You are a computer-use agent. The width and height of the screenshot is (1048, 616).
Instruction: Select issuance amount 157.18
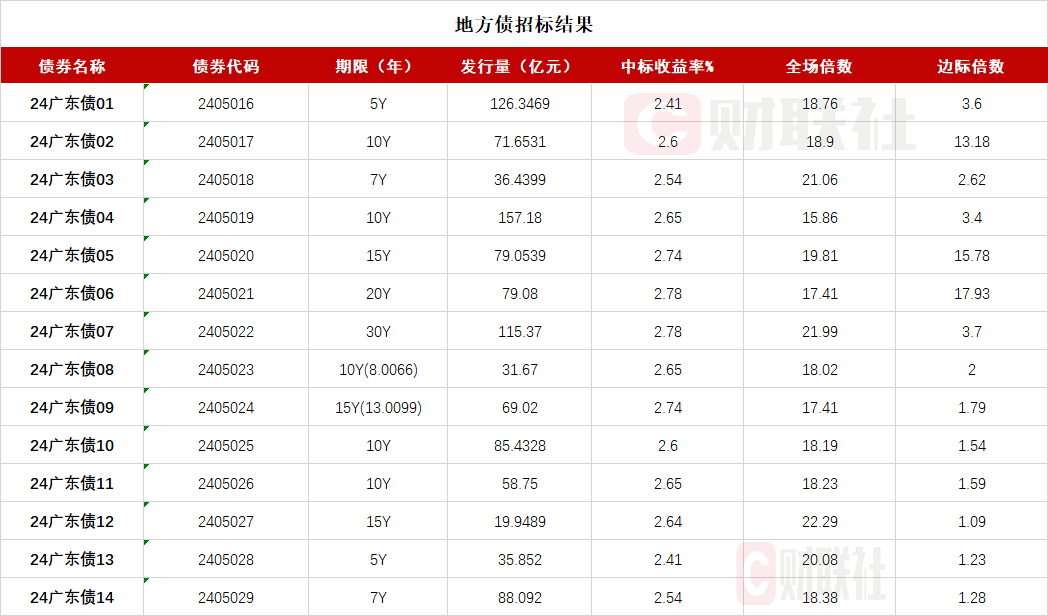[520, 218]
